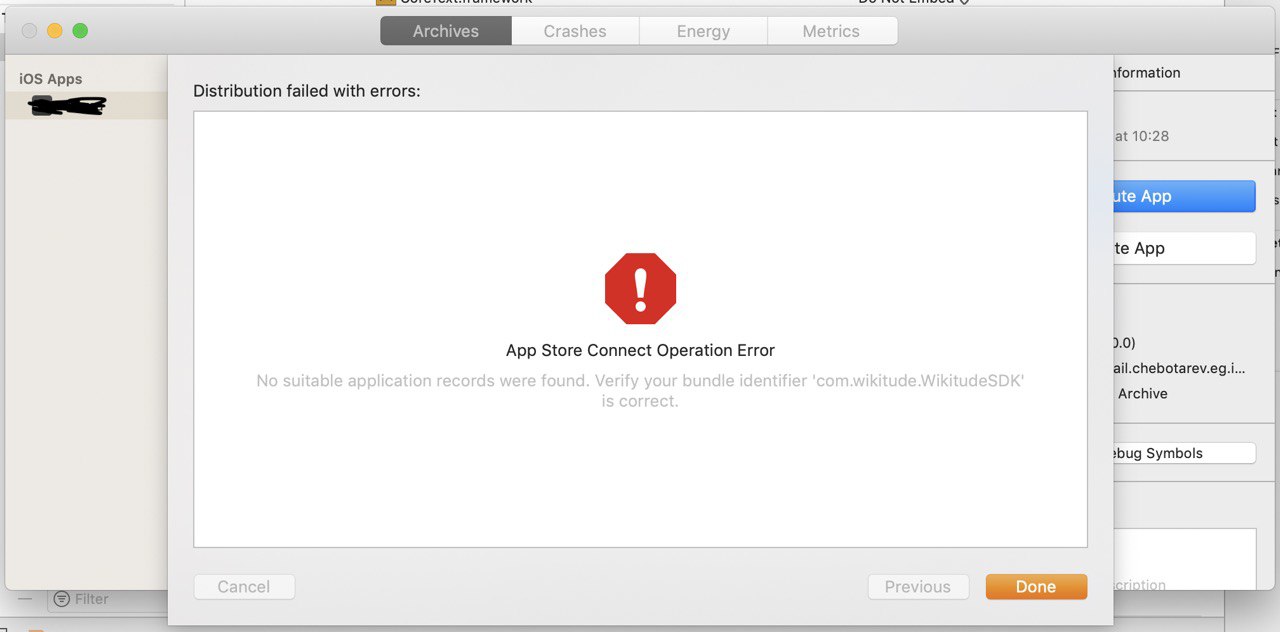
Task: Click 'No suitable application records were found' message
Action: (641, 391)
